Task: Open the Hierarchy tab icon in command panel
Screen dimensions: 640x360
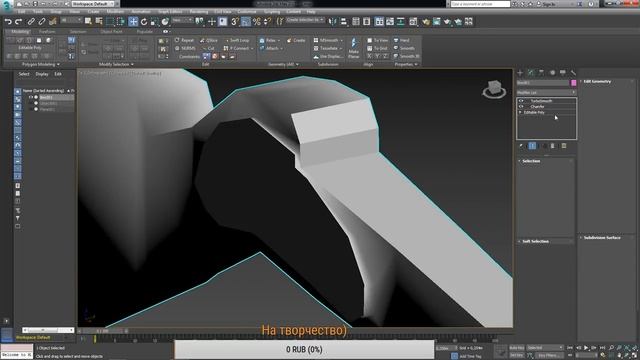Action: click(541, 73)
